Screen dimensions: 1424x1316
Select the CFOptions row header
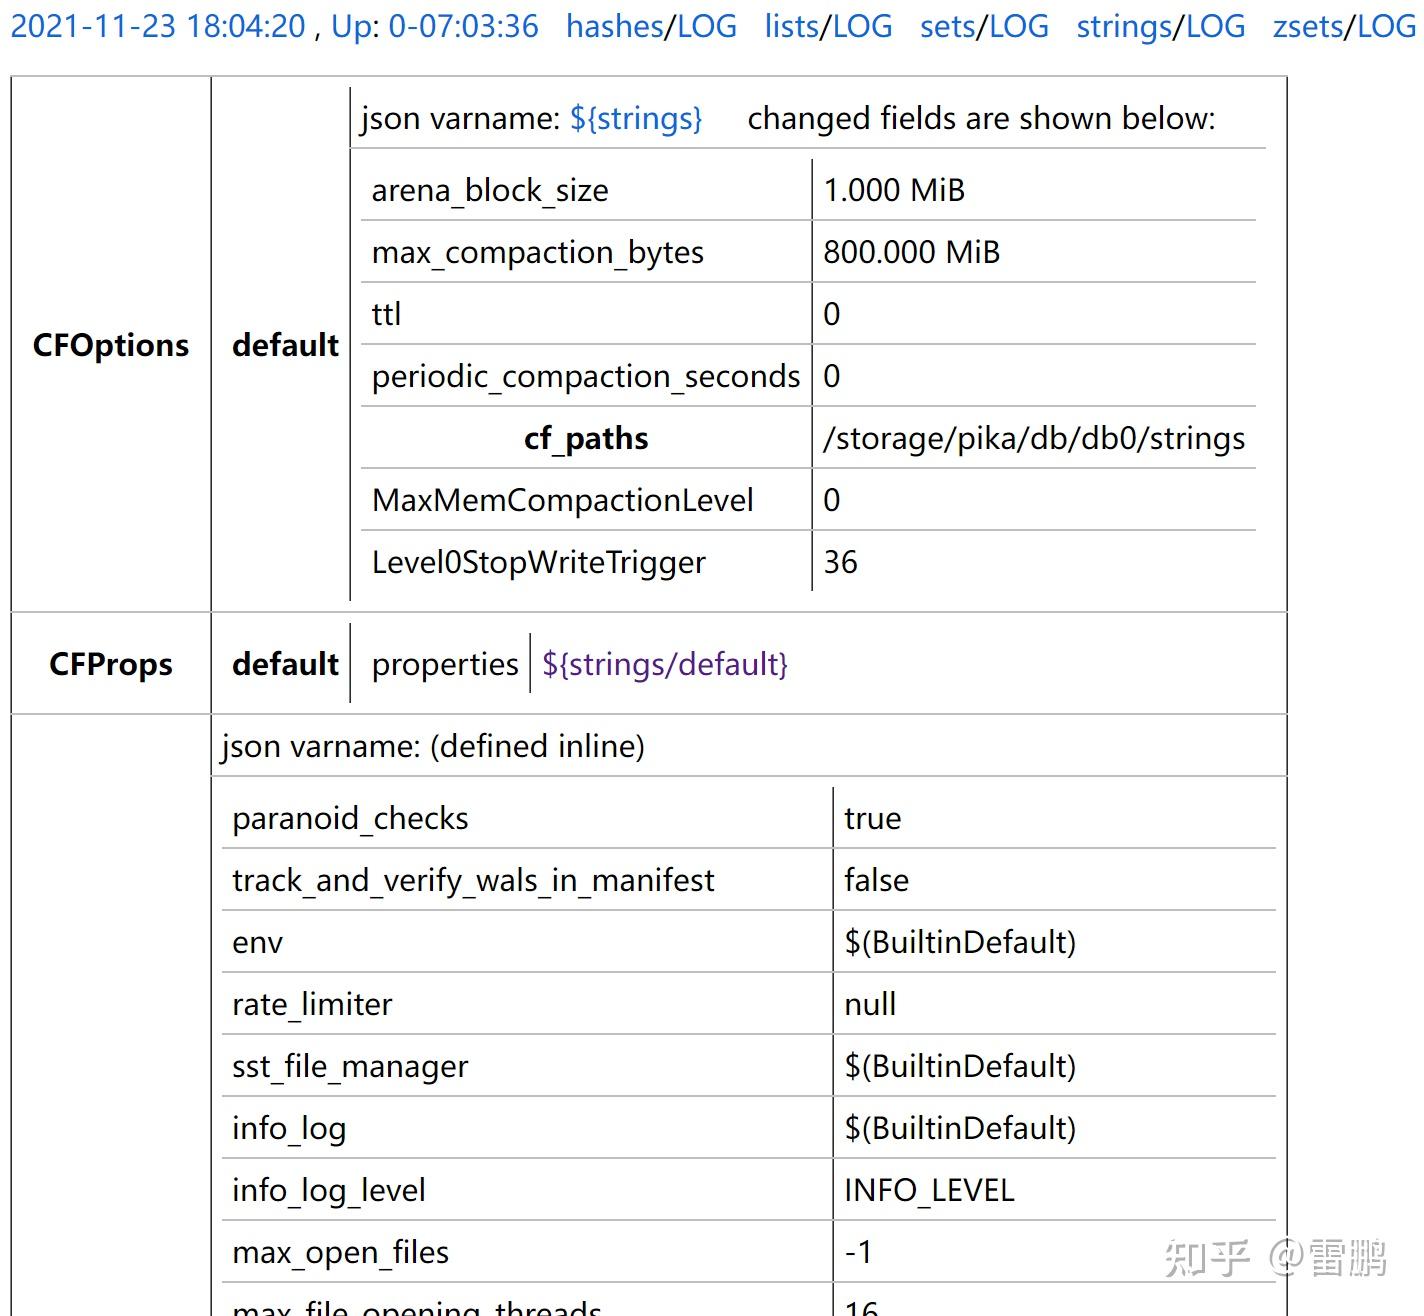pos(111,345)
